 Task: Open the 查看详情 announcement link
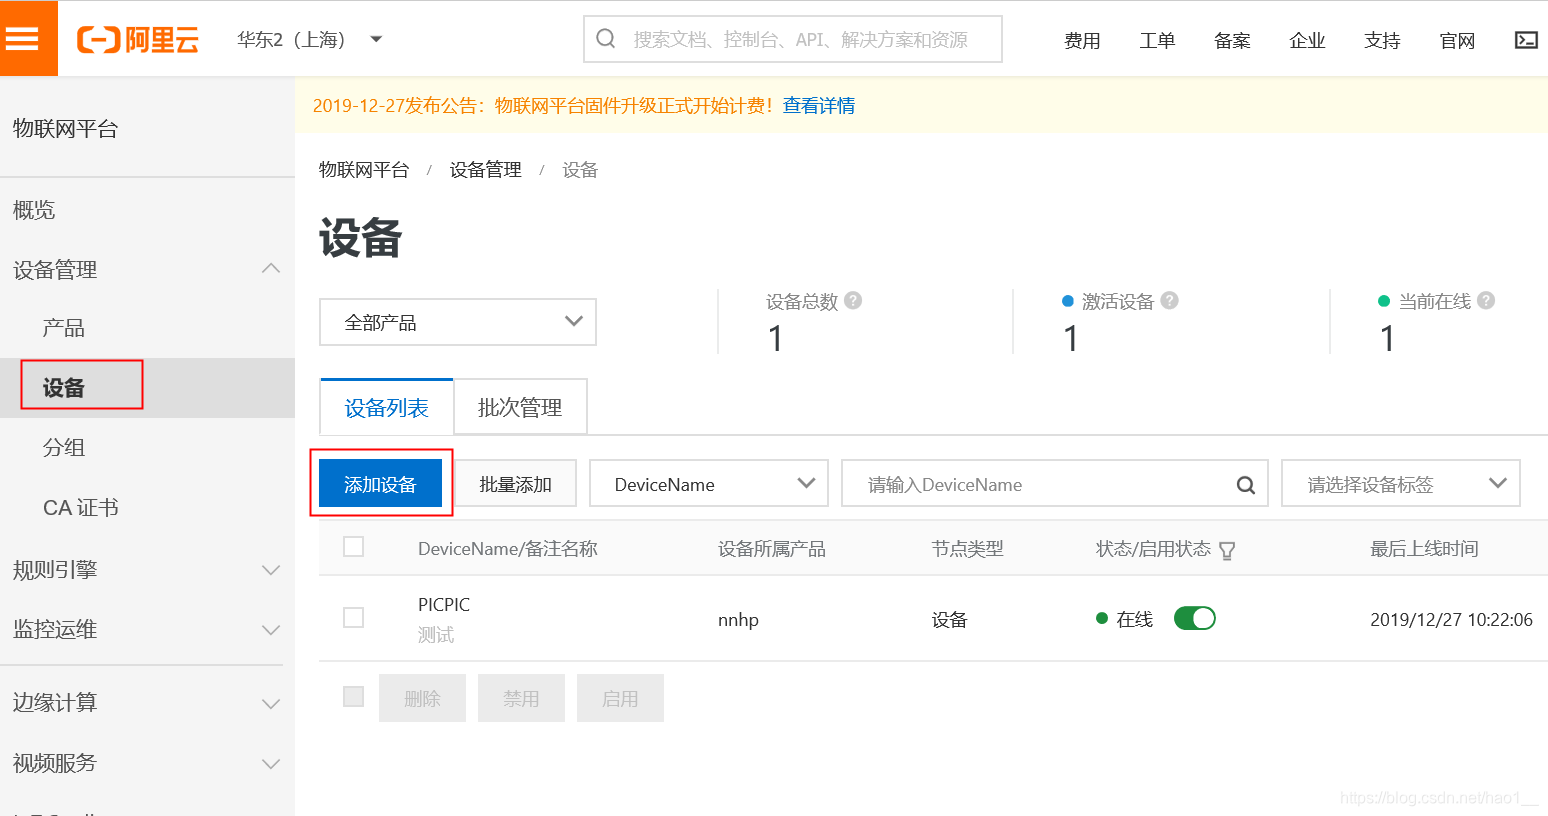pyautogui.click(x=819, y=106)
